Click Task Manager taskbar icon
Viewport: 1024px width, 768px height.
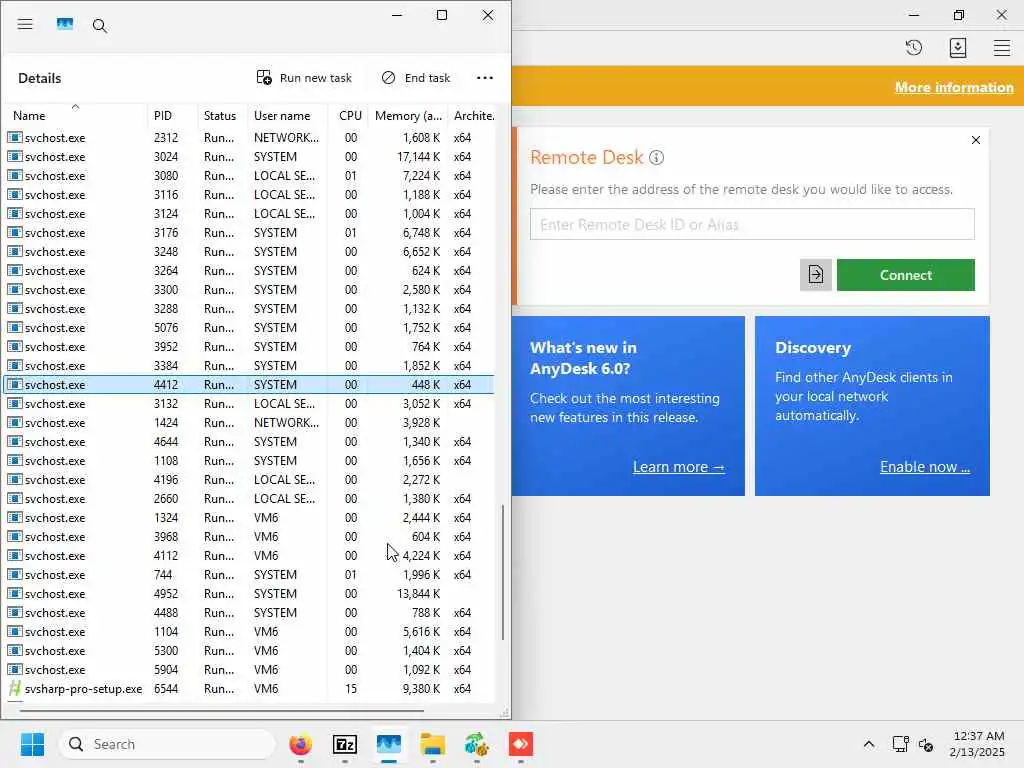click(389, 744)
